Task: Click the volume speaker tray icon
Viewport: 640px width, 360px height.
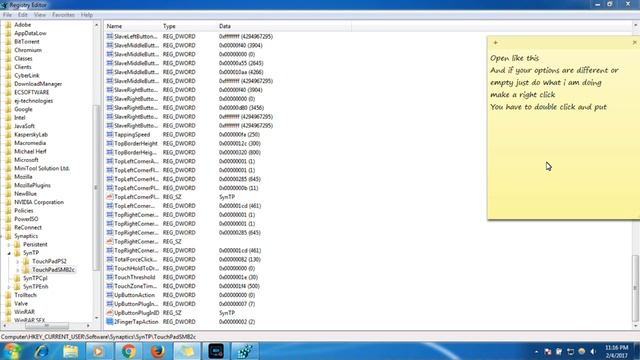Action: pos(593,351)
